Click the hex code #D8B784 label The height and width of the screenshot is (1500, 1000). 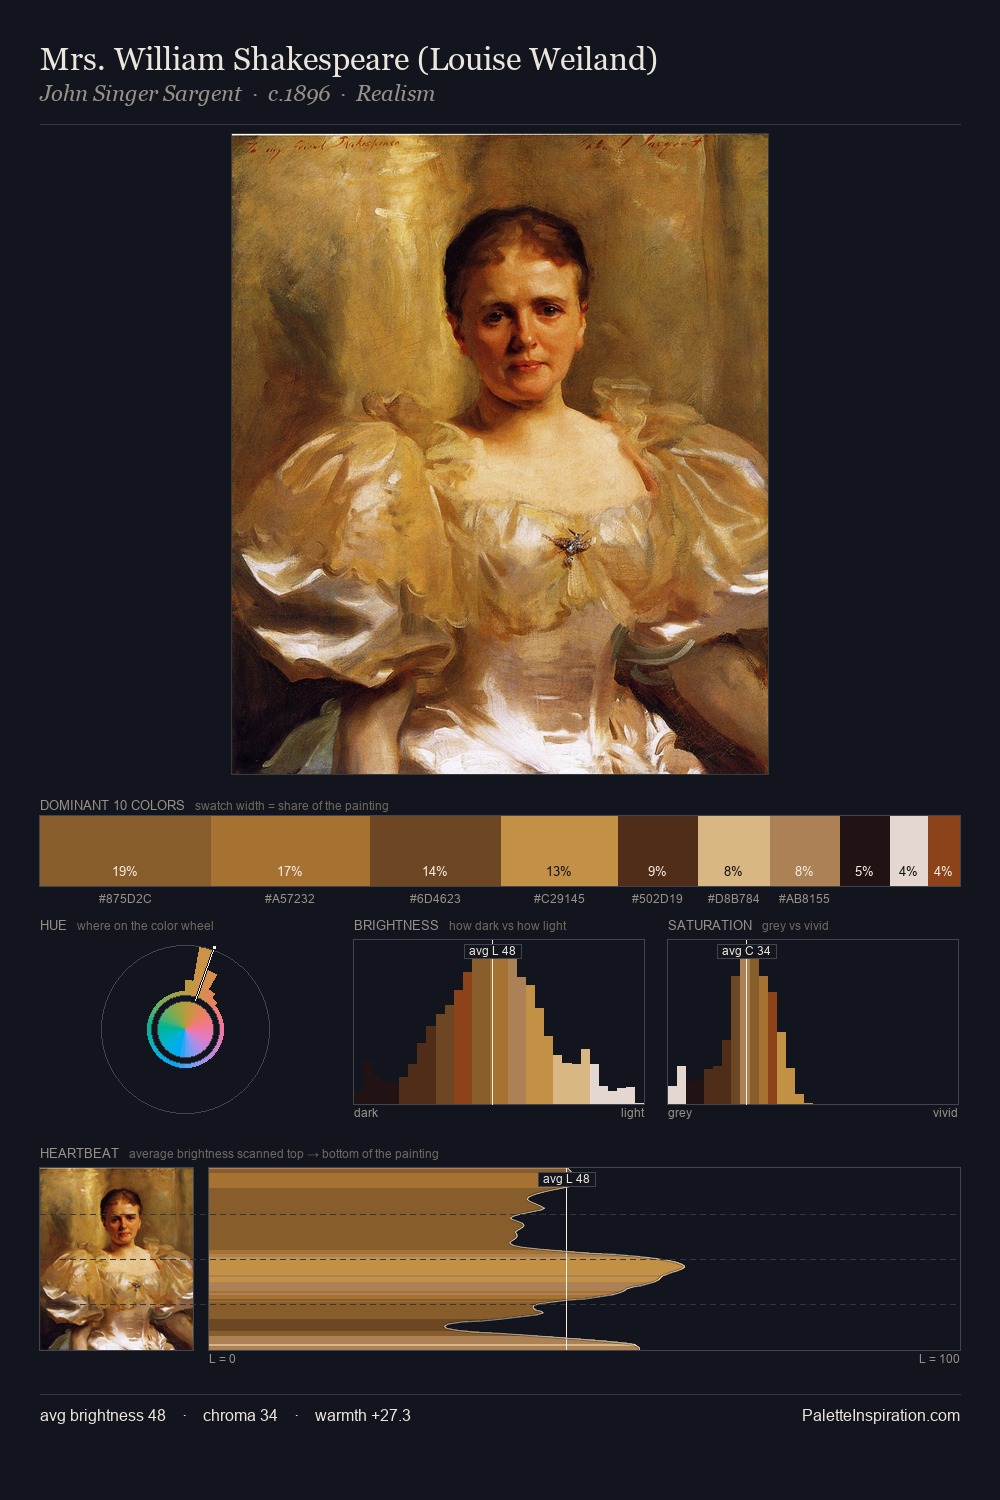coord(733,899)
